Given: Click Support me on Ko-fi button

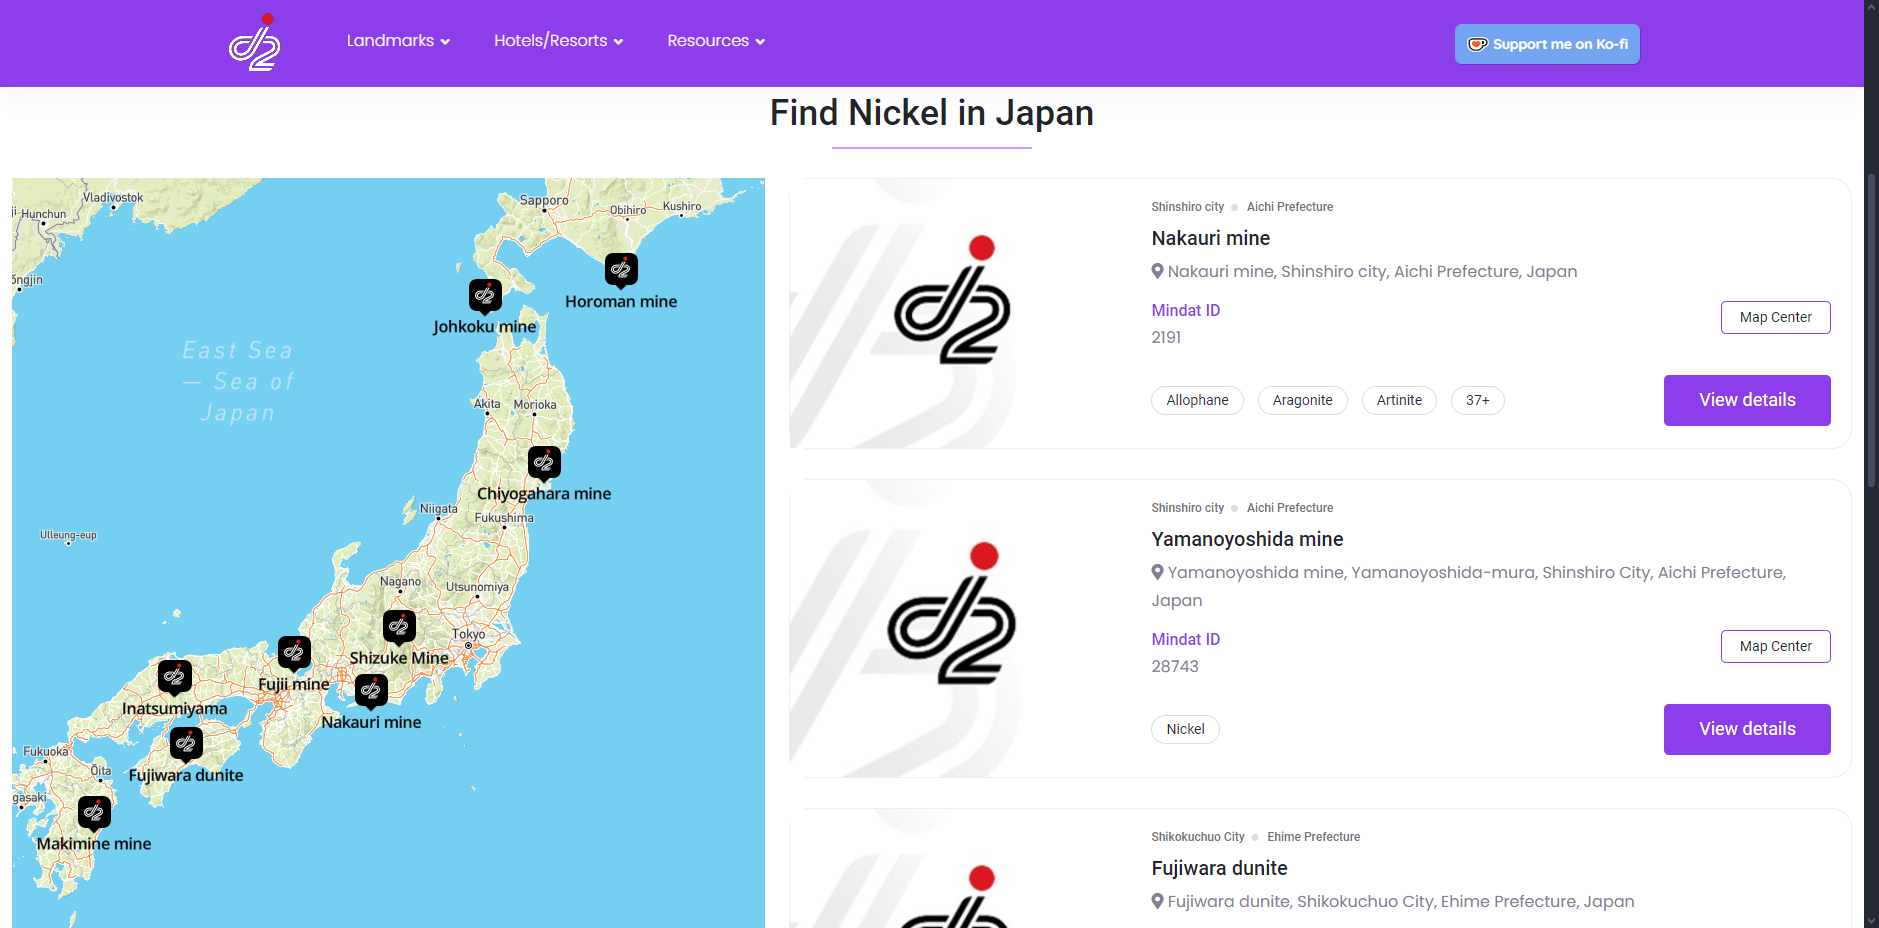Looking at the screenshot, I should [x=1546, y=44].
